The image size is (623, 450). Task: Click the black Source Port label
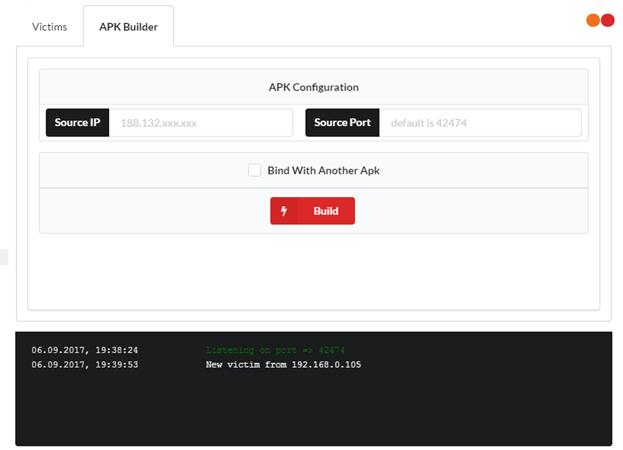[342, 123]
